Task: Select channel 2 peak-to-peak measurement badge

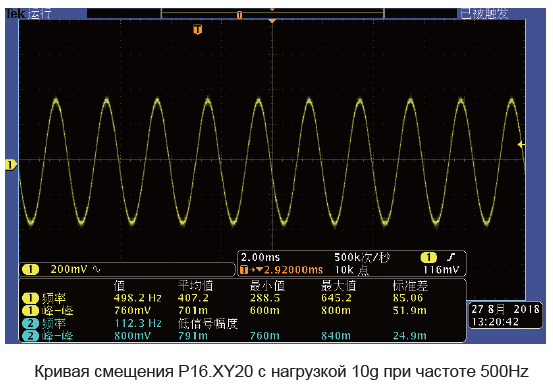Action: pos(30,336)
